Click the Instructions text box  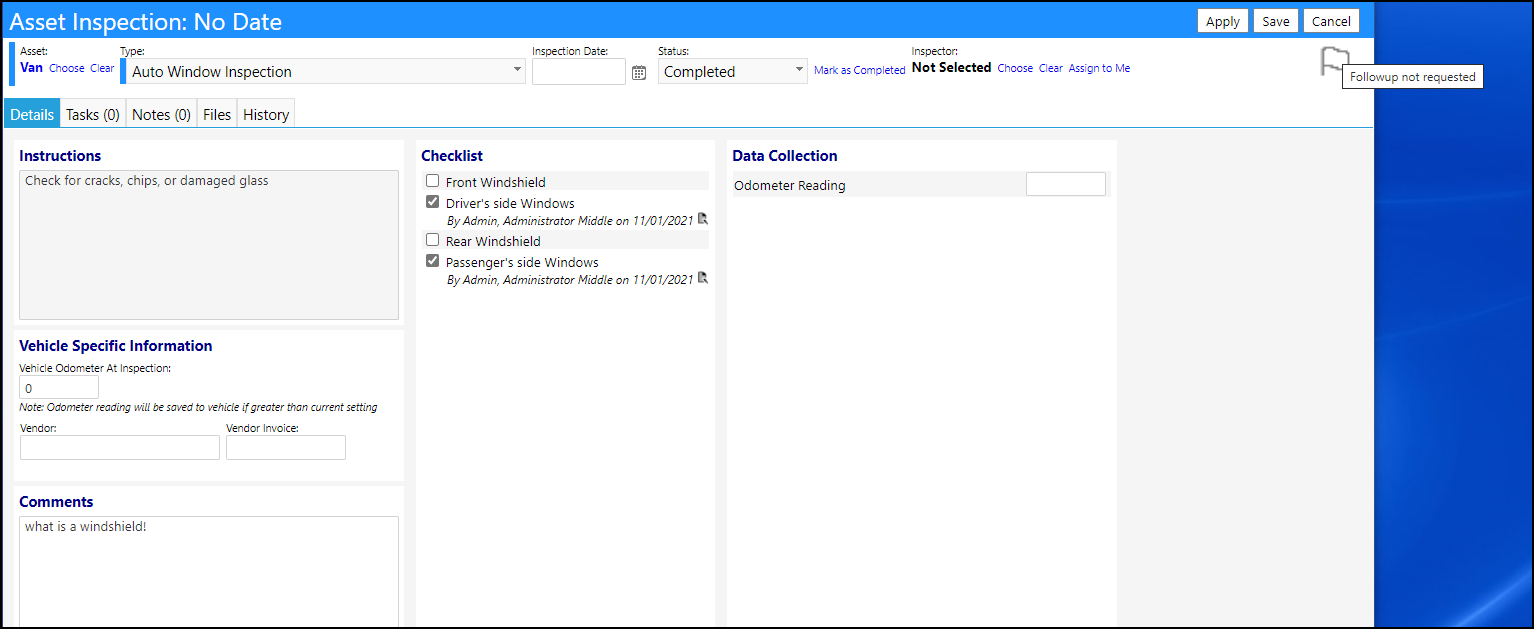tap(209, 245)
